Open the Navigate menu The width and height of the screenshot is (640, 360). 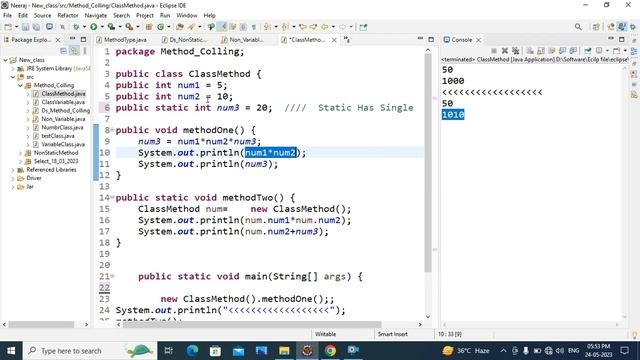tap(96, 16)
